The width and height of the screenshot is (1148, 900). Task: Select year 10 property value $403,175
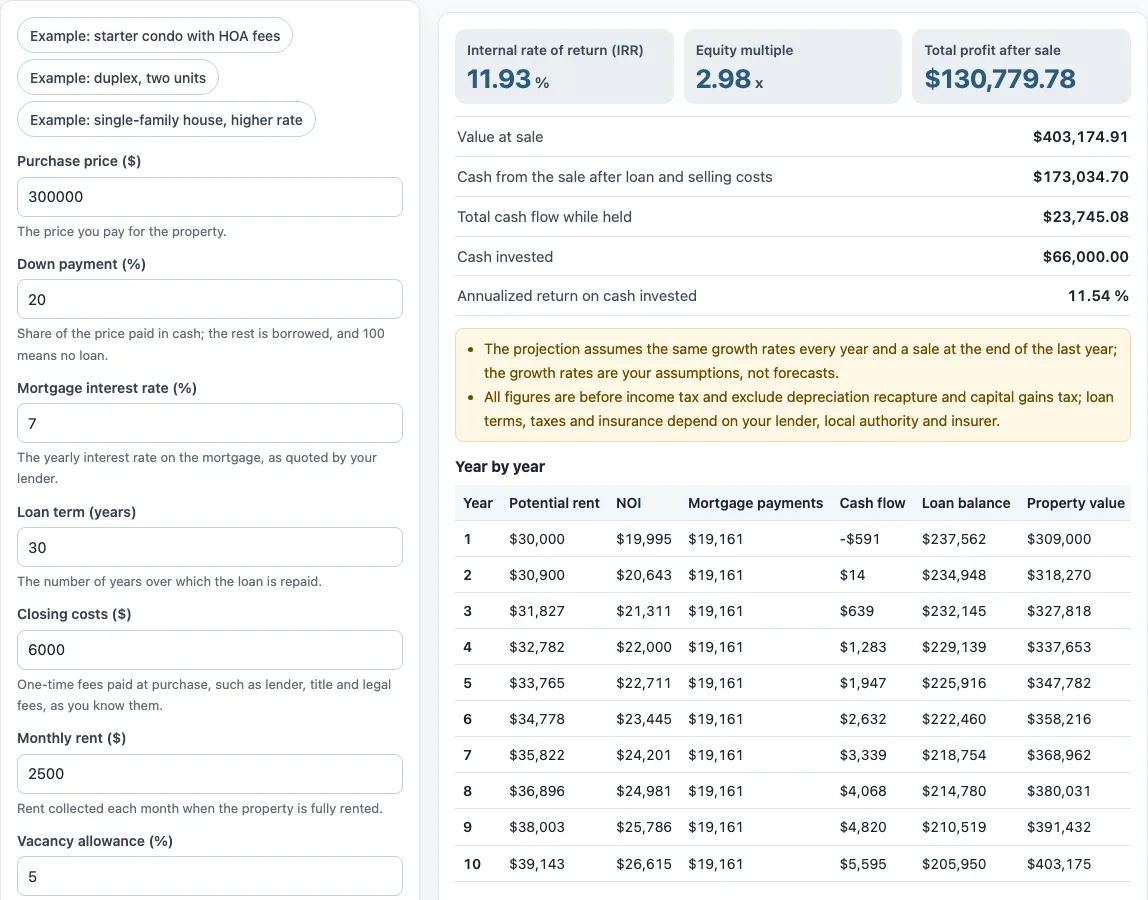[1059, 864]
